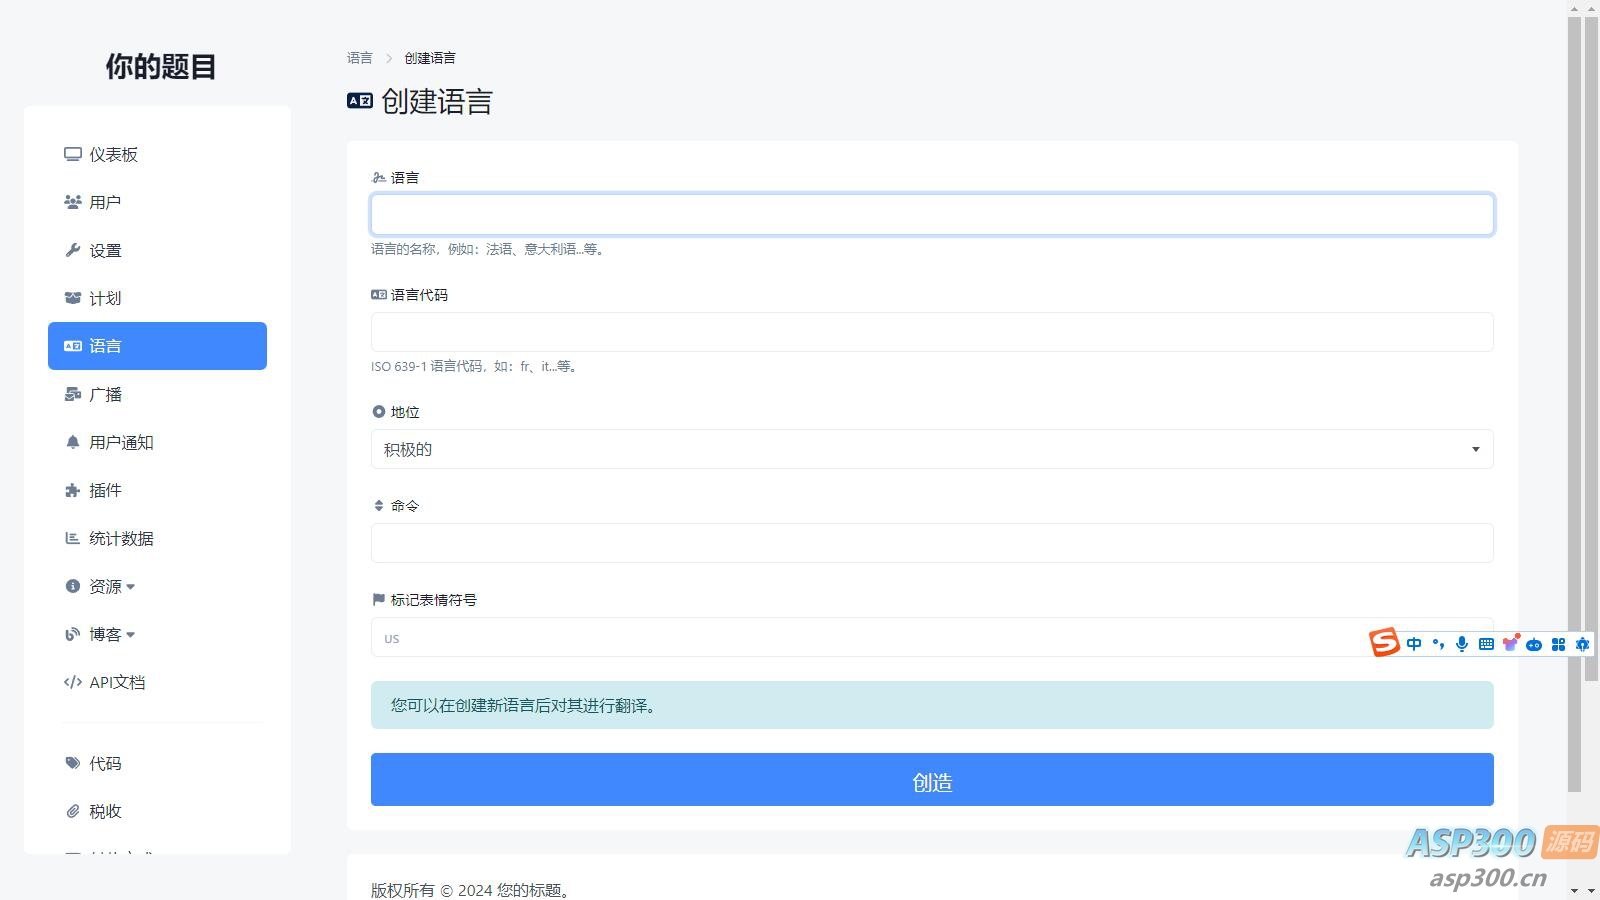The width and height of the screenshot is (1600, 900).
Task: Click the 广播 broadcast icon
Action: coord(72,394)
